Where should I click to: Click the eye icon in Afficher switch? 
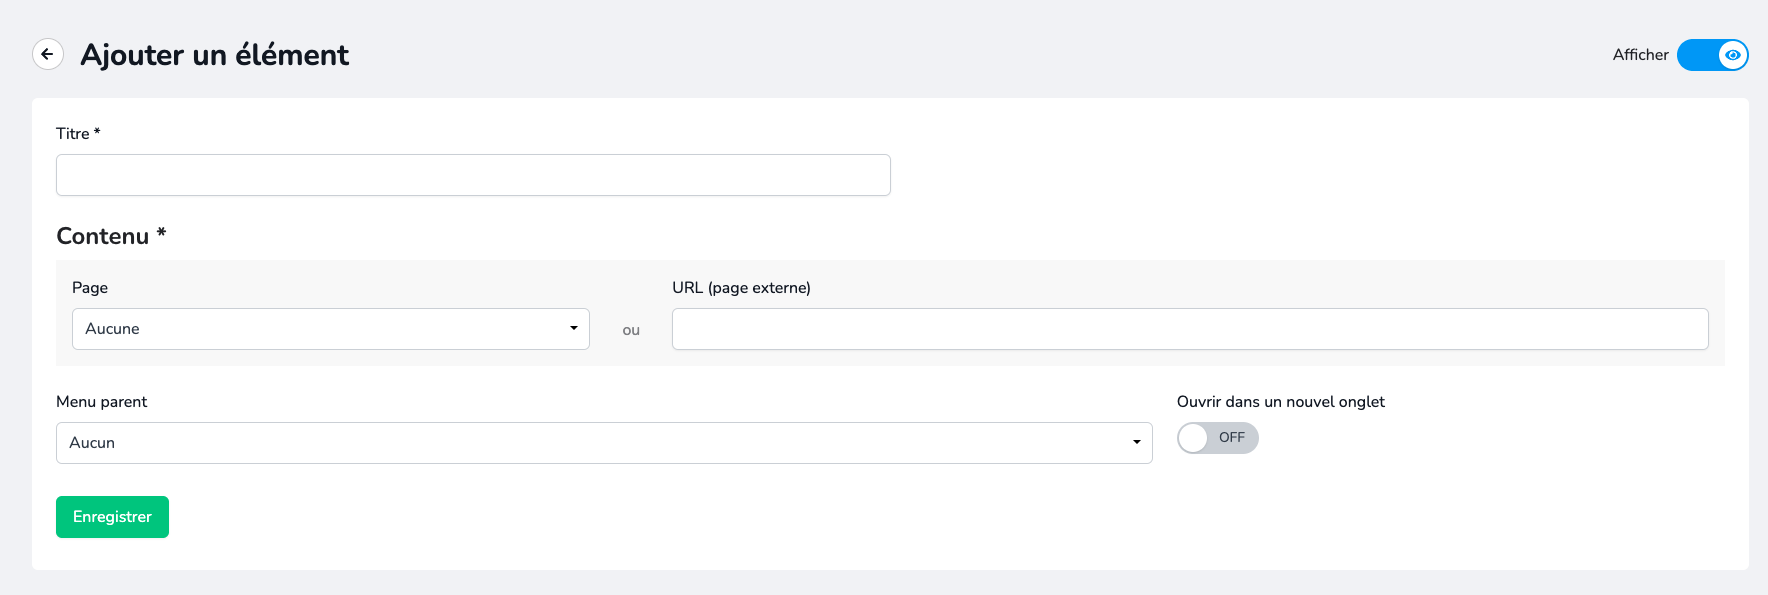coord(1733,55)
